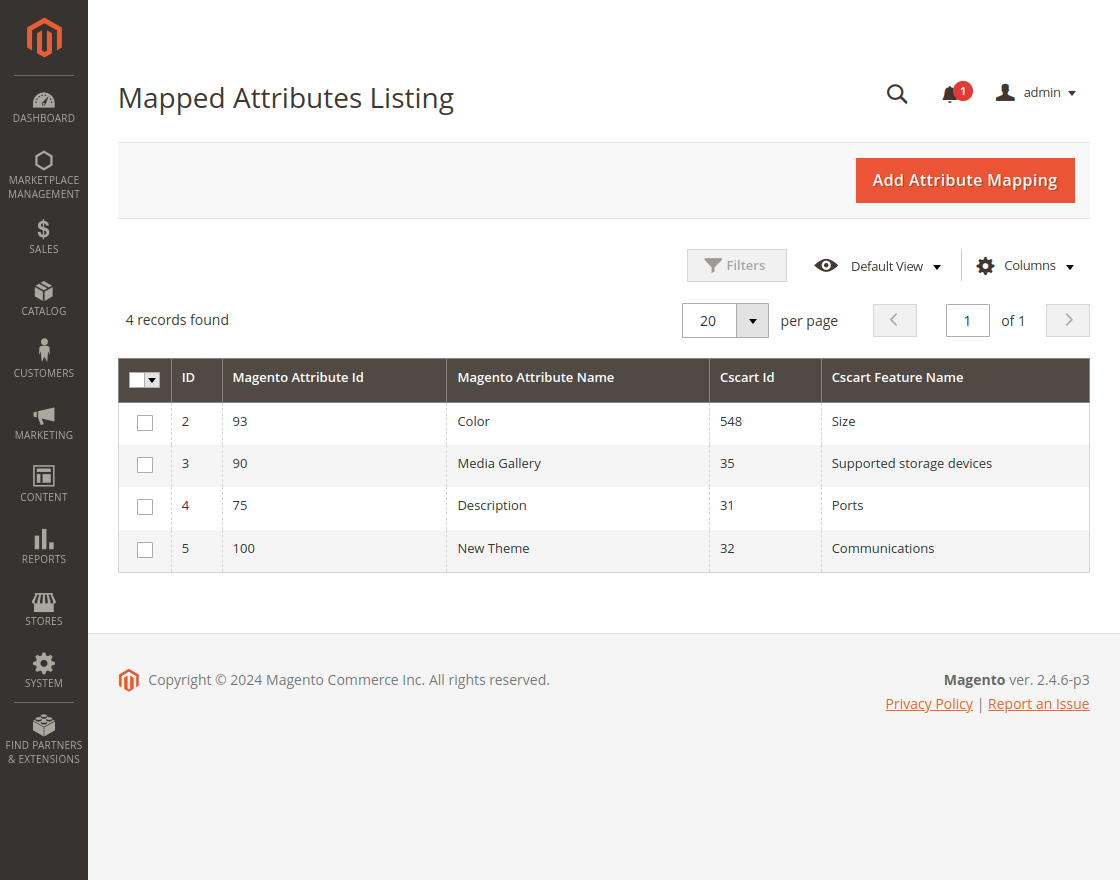Screen dimensions: 1120x880
Task: Sort by Magento Attribute Name column header
Action: [x=536, y=378]
